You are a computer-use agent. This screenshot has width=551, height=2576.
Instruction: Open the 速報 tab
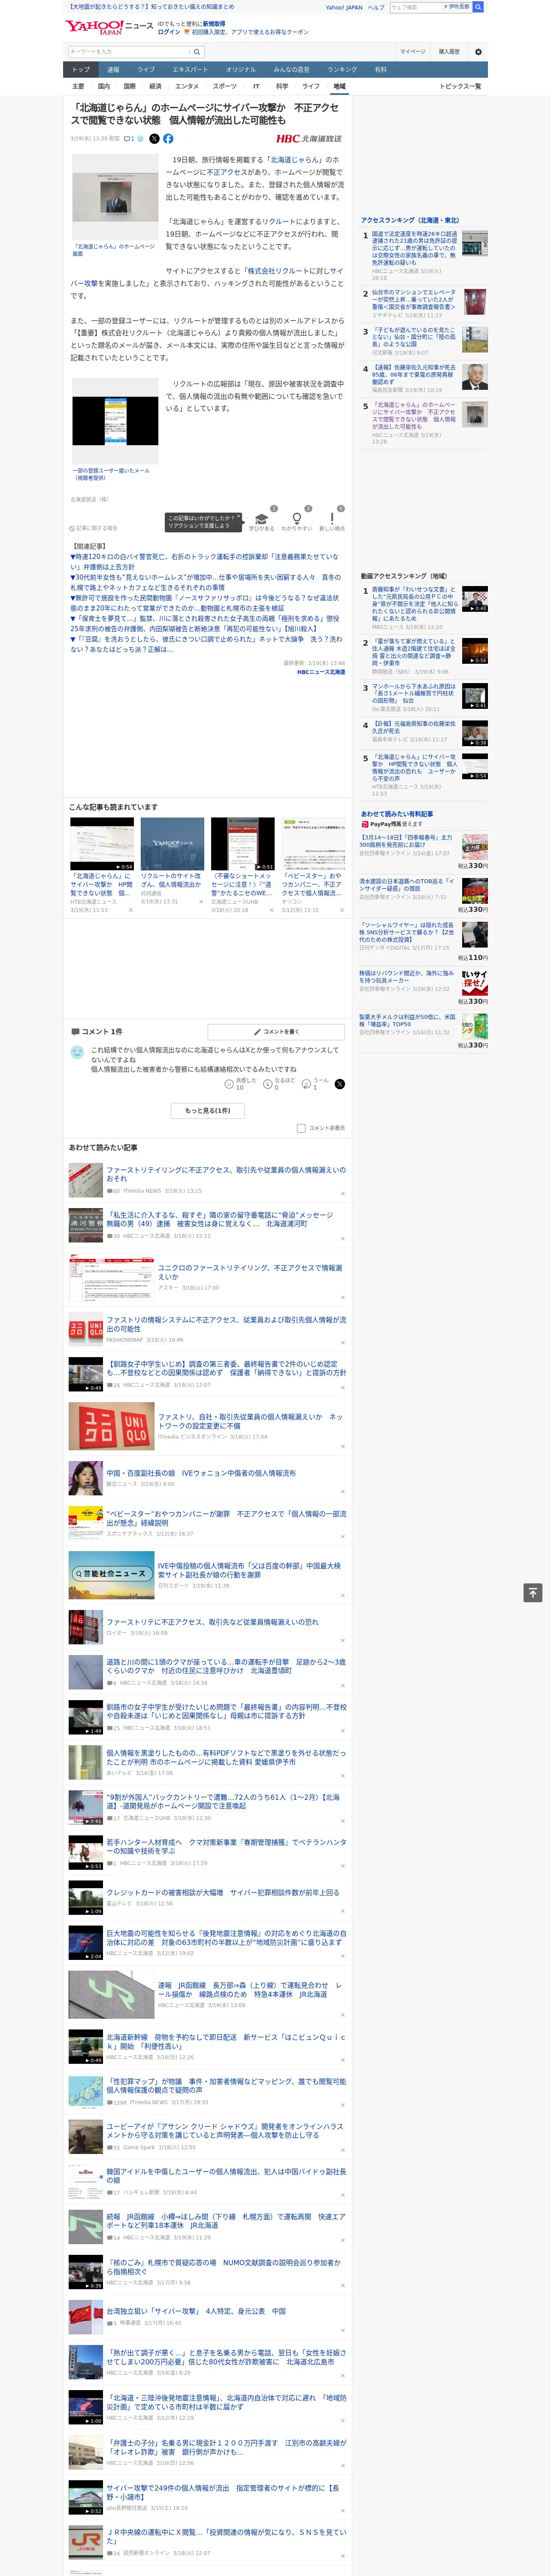point(113,70)
